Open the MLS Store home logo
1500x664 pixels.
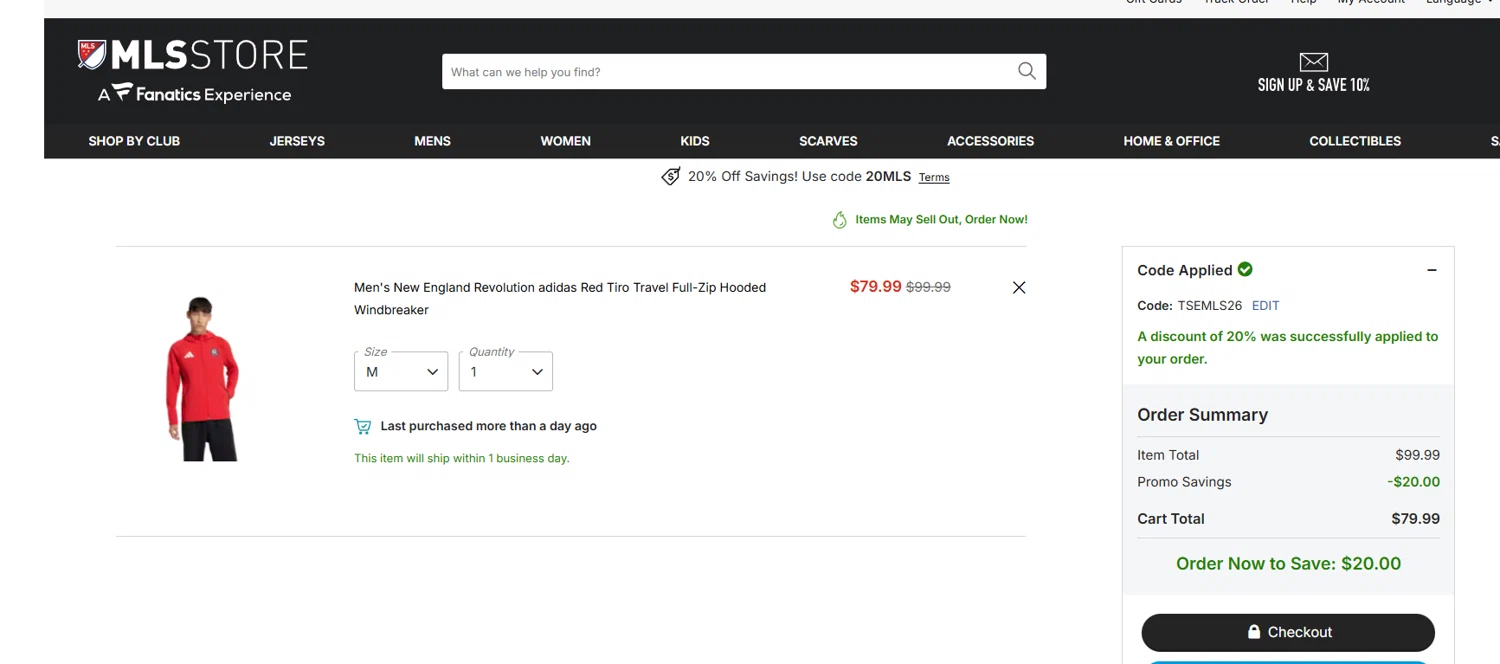click(x=193, y=55)
